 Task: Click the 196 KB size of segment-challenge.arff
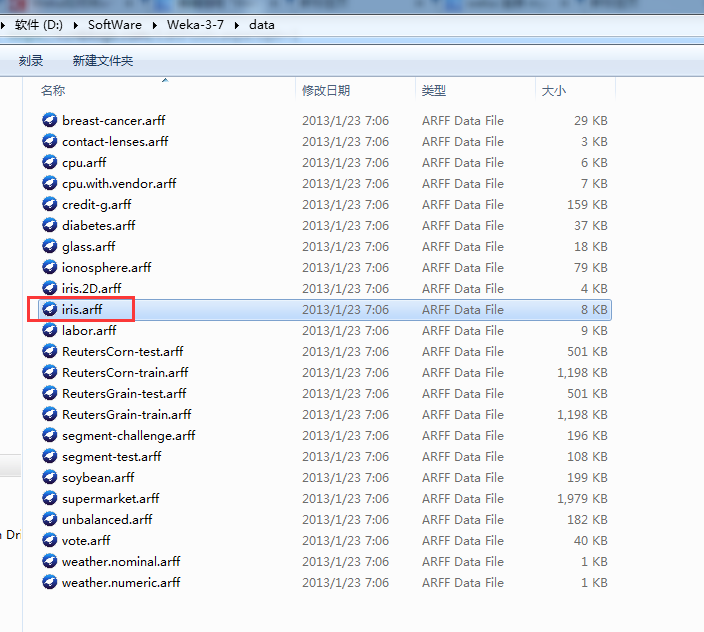tap(587, 435)
